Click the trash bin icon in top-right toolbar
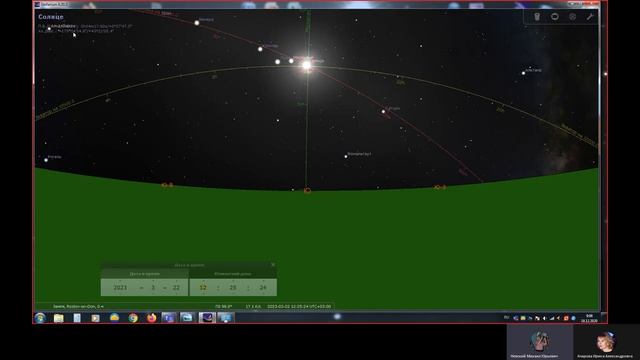The height and width of the screenshot is (360, 640). tap(537, 17)
